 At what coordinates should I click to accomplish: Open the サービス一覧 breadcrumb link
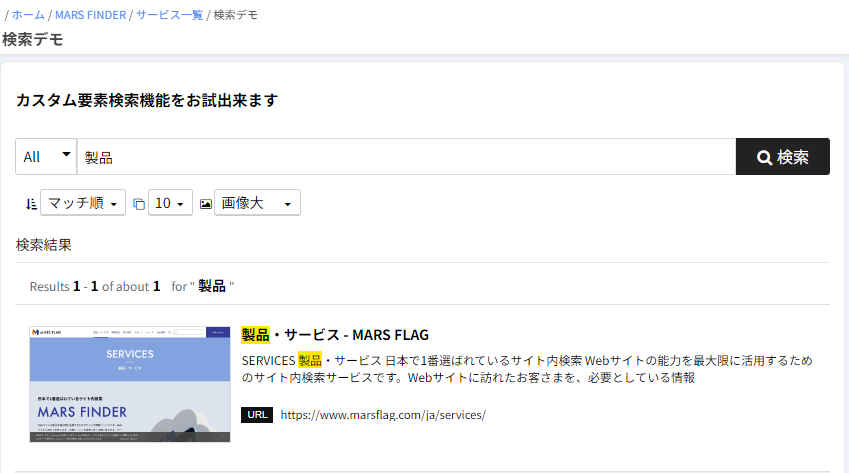click(x=169, y=15)
